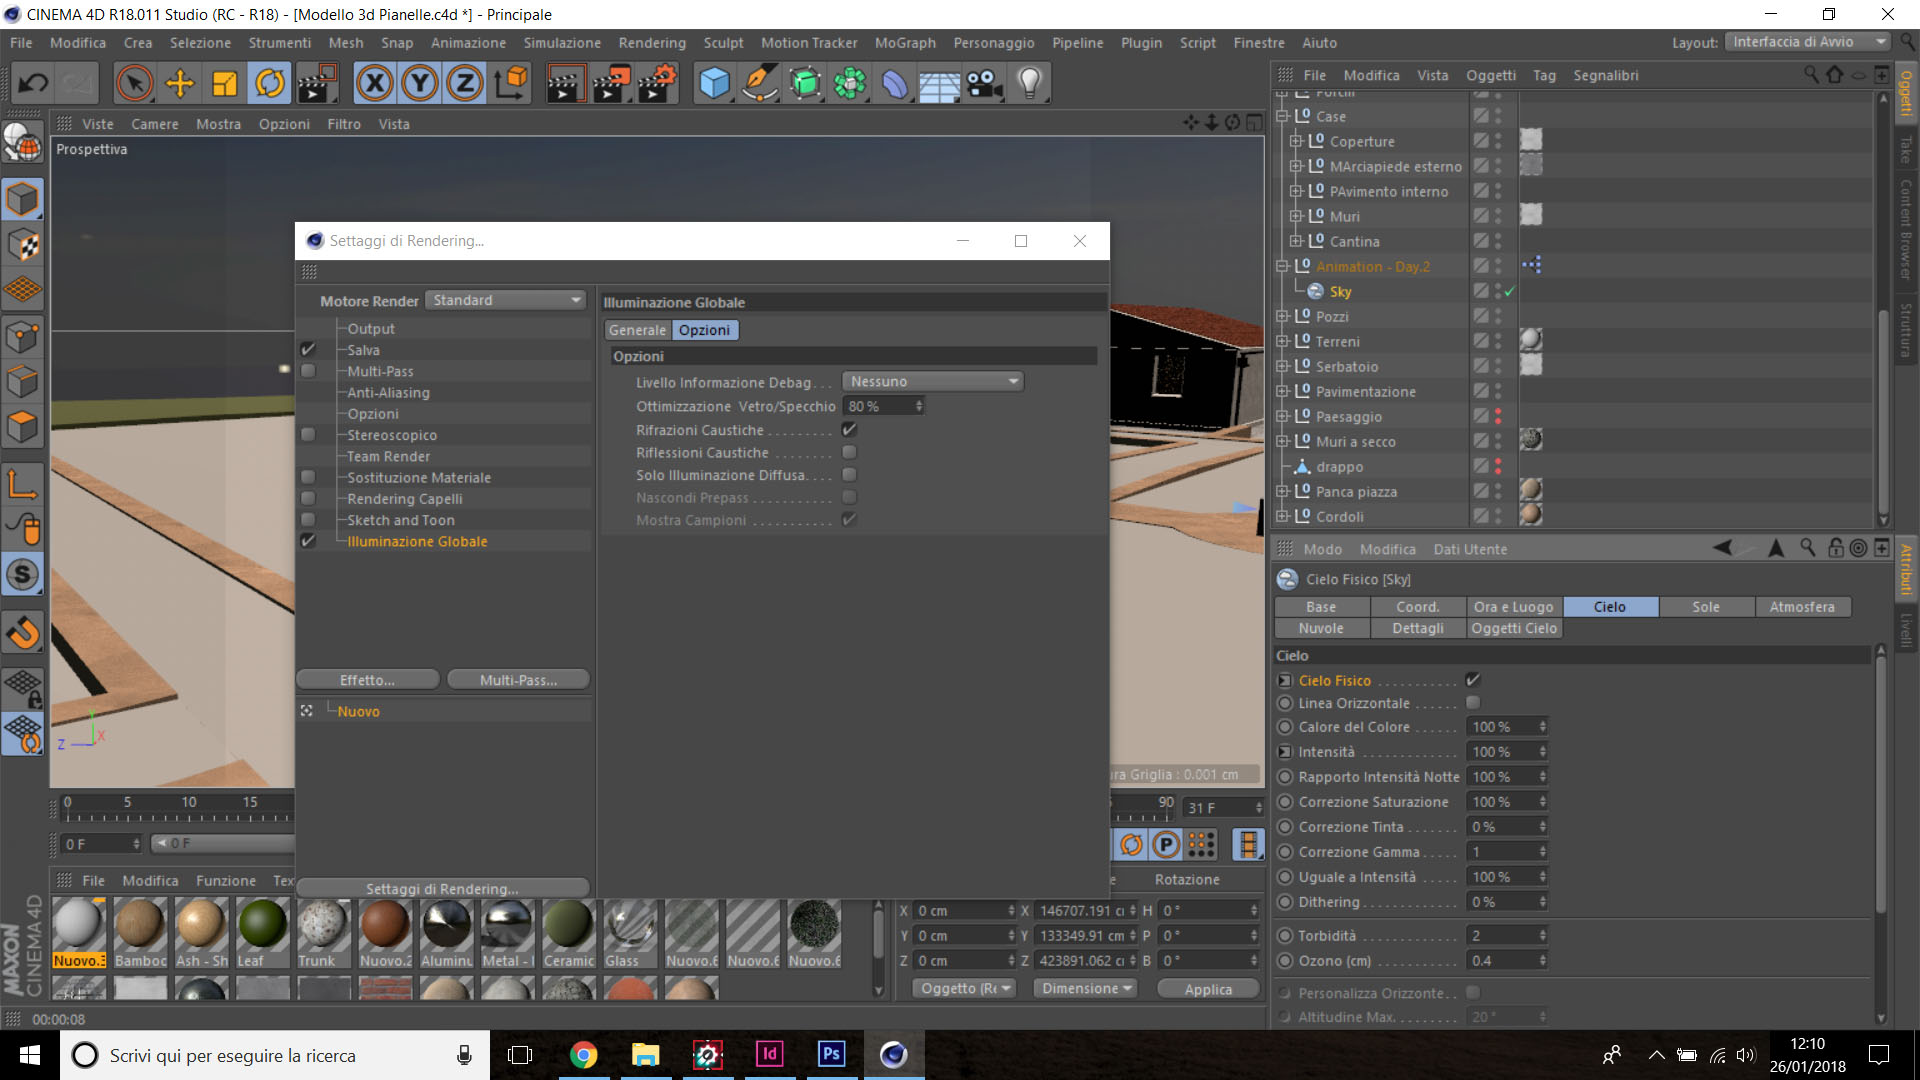Activate the Rotate tool
The image size is (1920, 1080).
270,83
